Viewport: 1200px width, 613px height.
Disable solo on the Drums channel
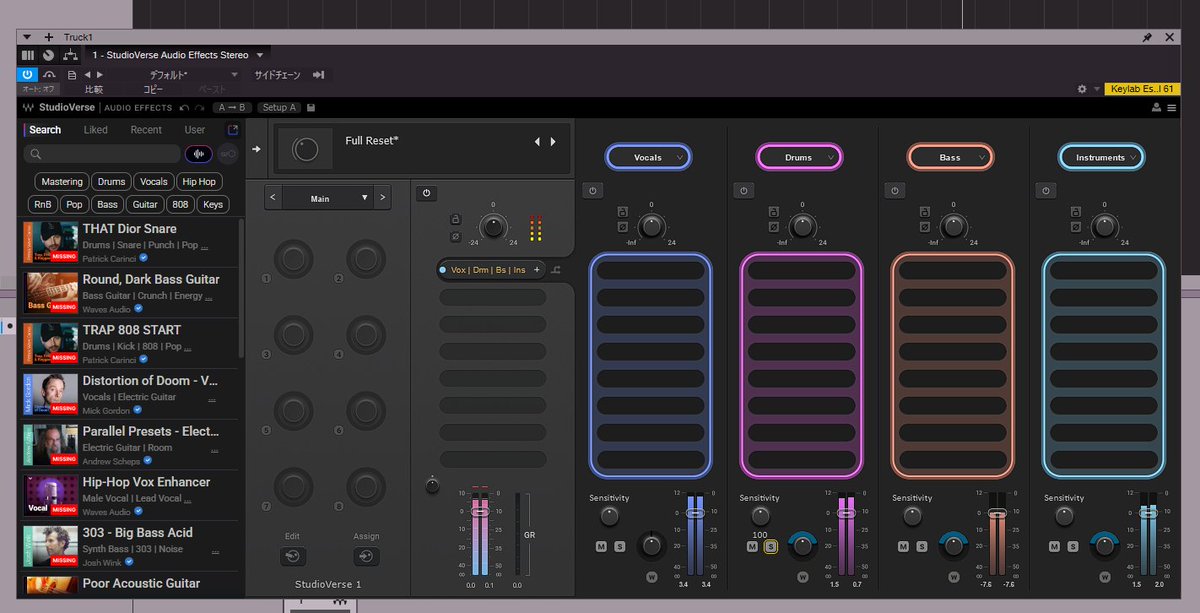[x=770, y=546]
